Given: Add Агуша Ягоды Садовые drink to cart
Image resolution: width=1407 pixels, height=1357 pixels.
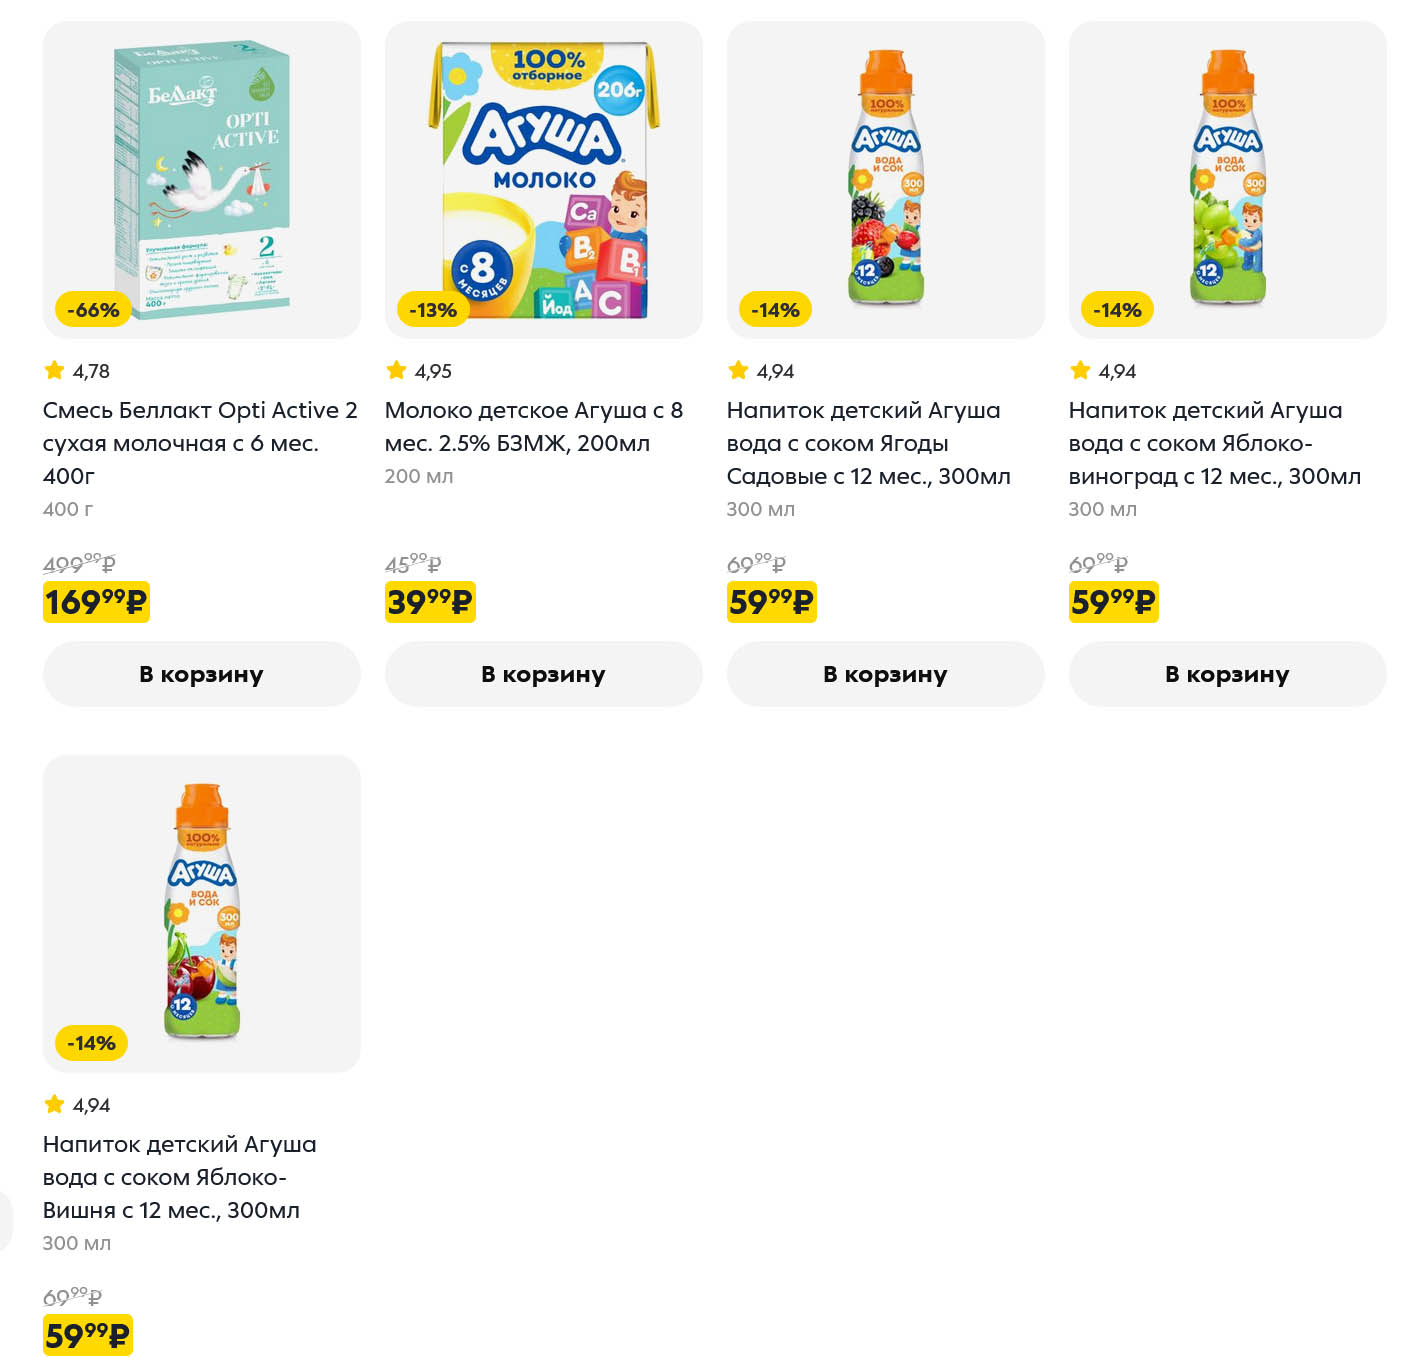Looking at the screenshot, I should pos(885,674).
